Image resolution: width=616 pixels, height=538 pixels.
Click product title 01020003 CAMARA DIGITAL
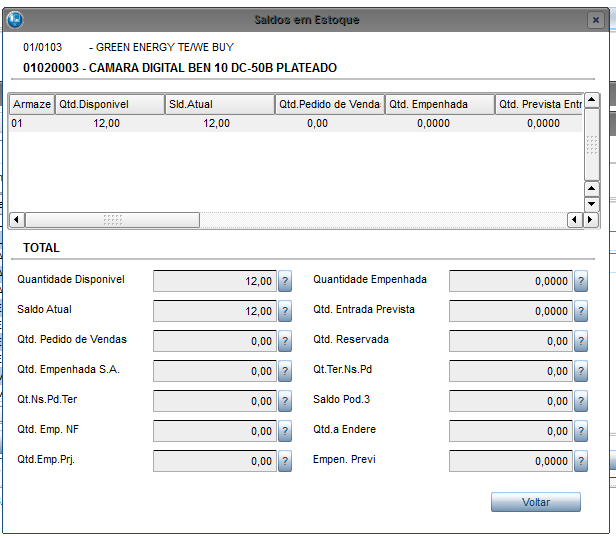click(180, 68)
